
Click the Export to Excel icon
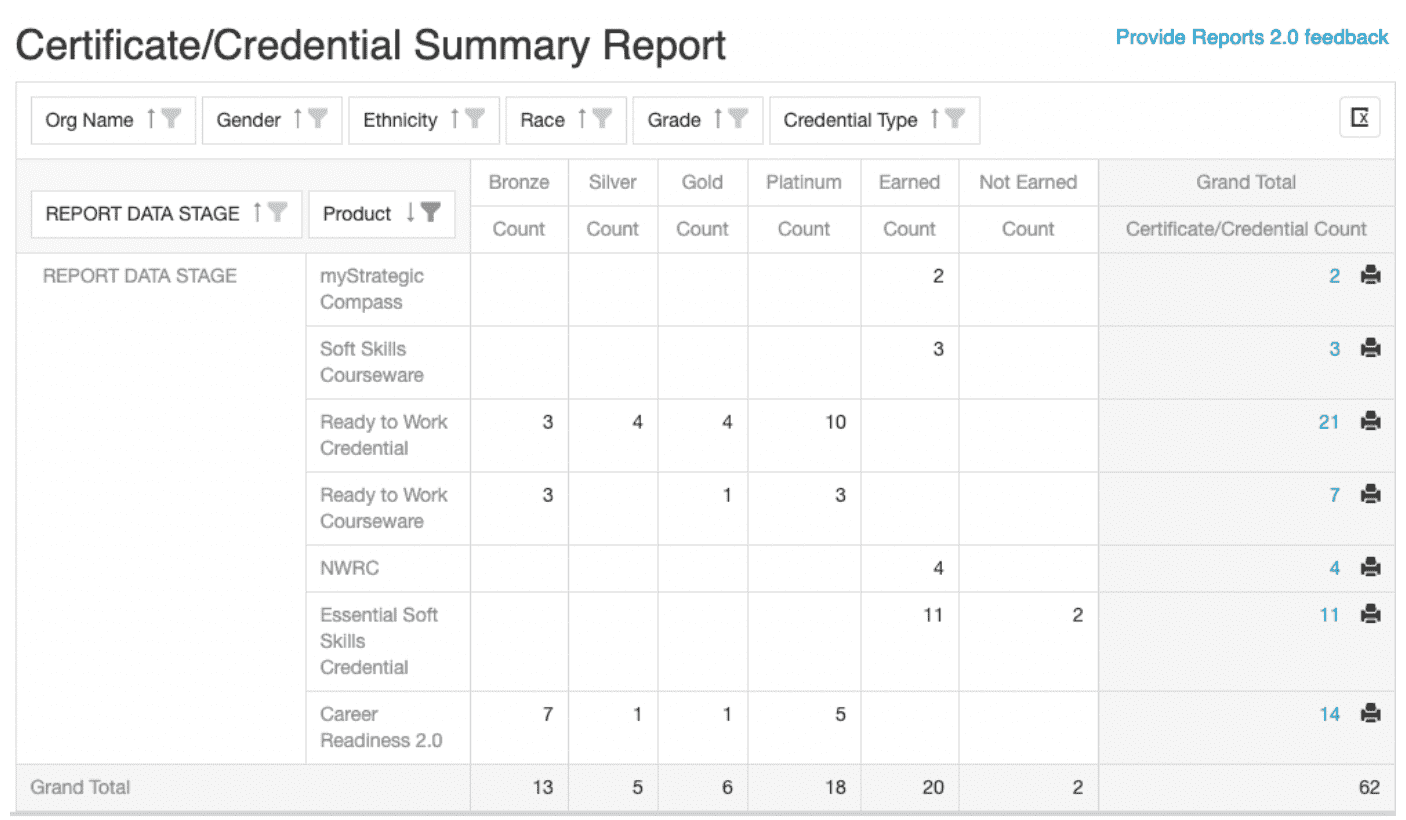(x=1359, y=118)
